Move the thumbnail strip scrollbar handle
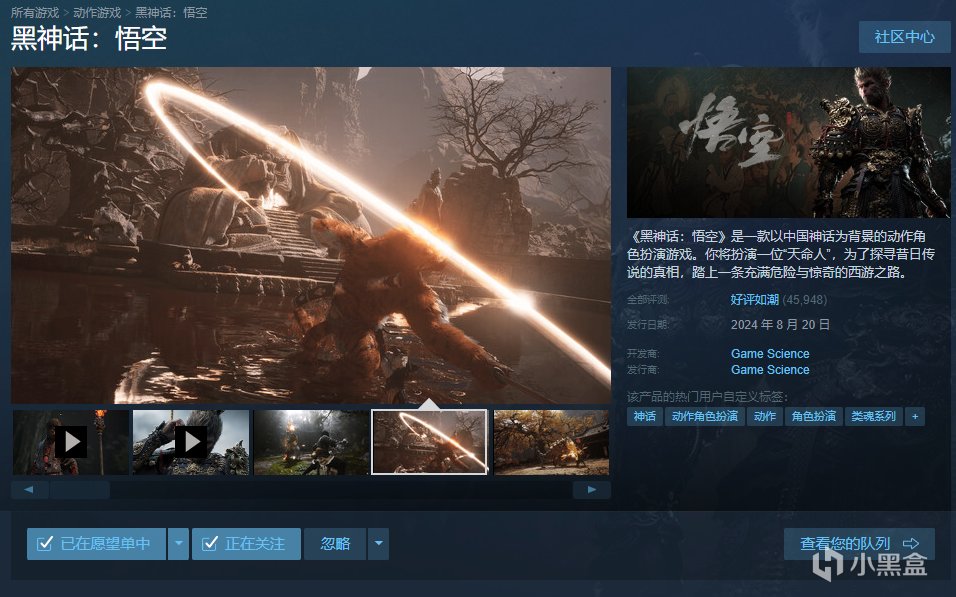Screen dimensions: 956x597 tap(80, 490)
